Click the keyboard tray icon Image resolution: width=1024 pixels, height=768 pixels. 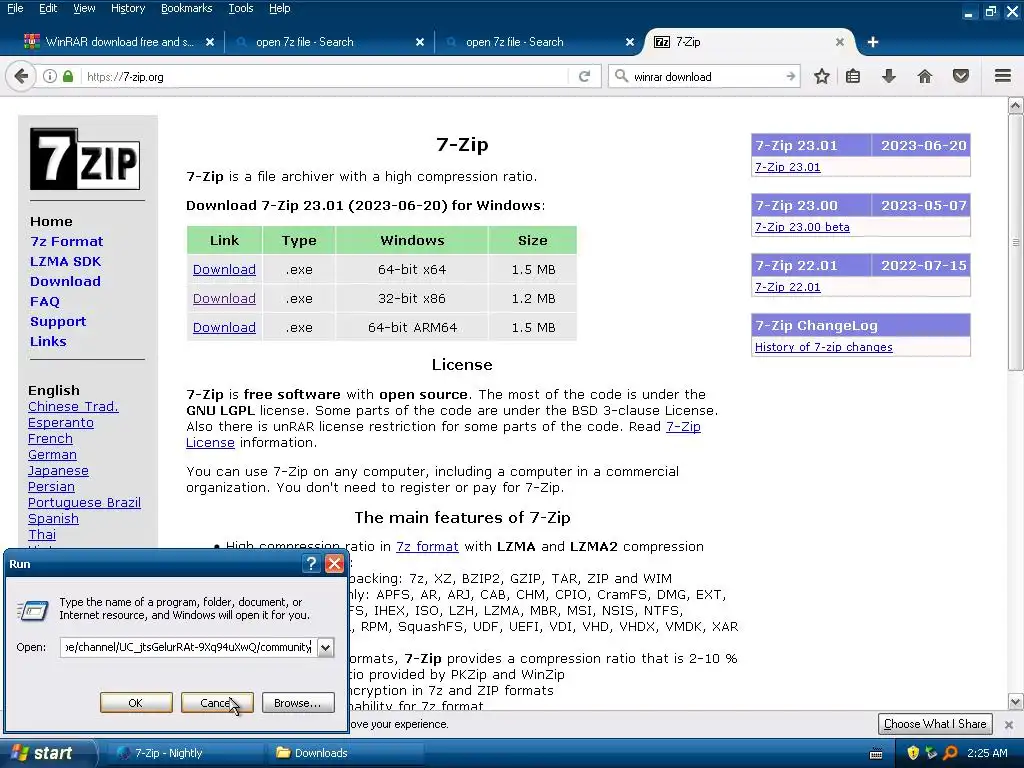coord(876,754)
